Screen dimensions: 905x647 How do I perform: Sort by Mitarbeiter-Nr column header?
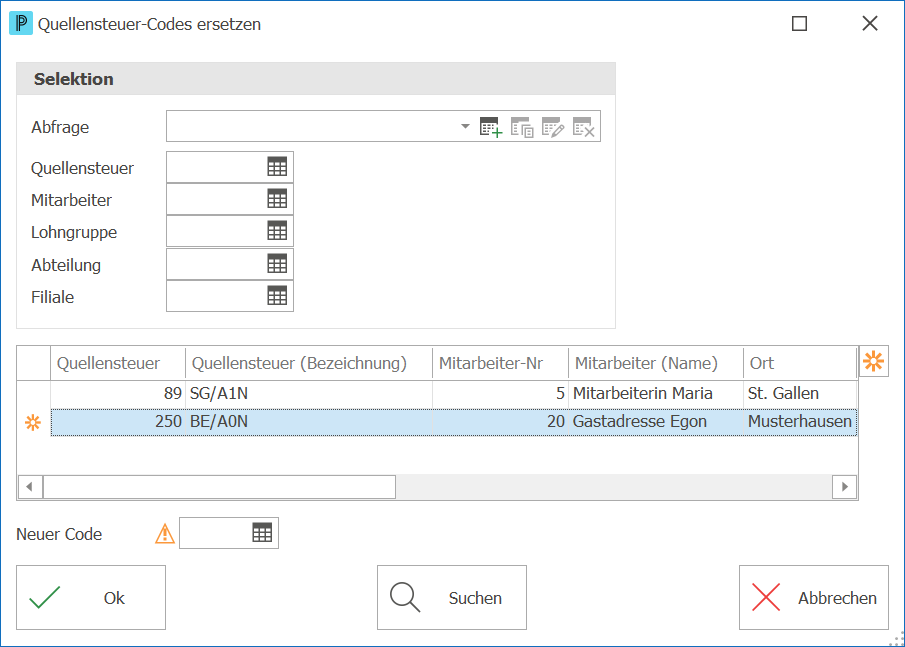(500, 363)
